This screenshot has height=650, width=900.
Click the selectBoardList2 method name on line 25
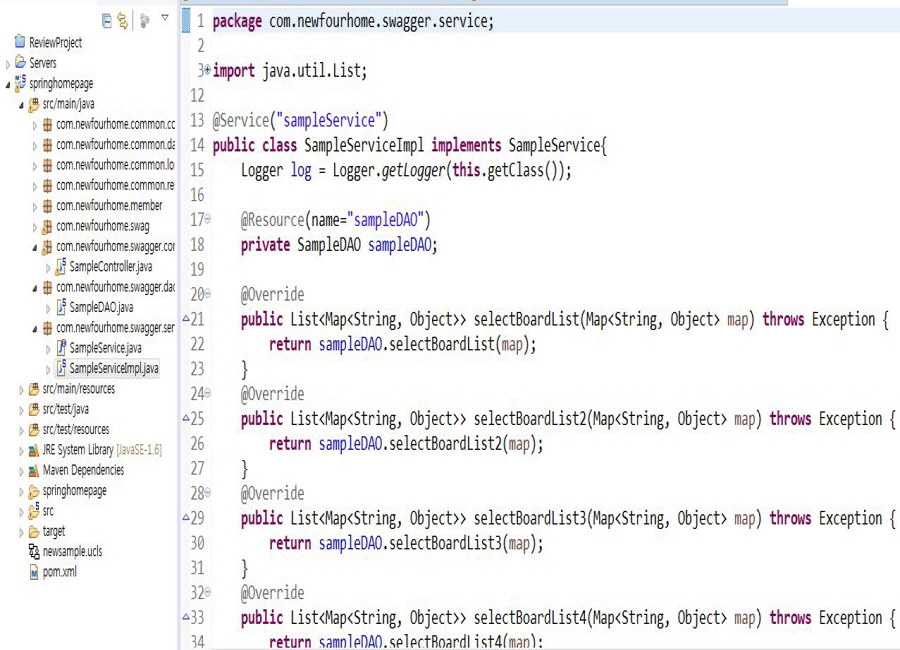coord(530,419)
